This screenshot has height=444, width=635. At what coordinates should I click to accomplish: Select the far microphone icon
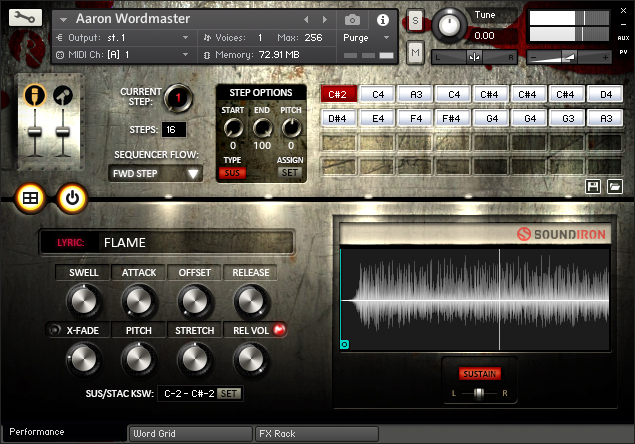click(63, 96)
